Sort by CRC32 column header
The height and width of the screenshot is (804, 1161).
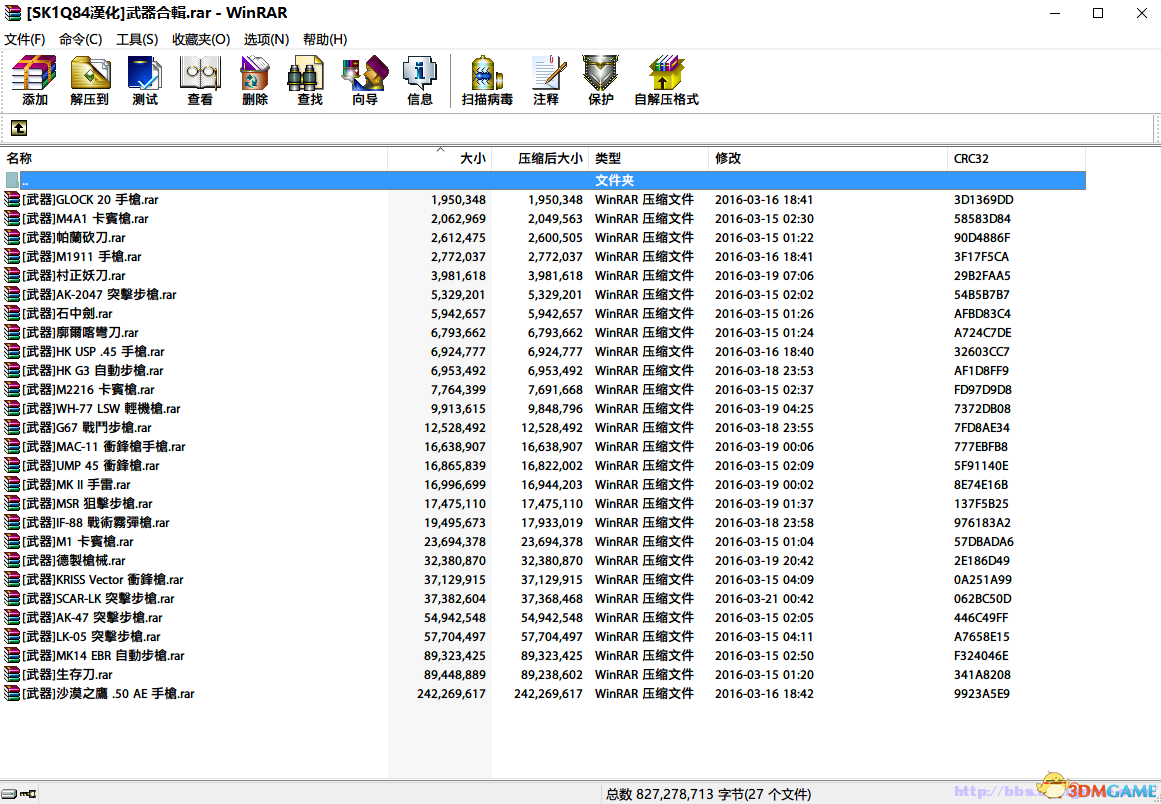pos(1017,158)
